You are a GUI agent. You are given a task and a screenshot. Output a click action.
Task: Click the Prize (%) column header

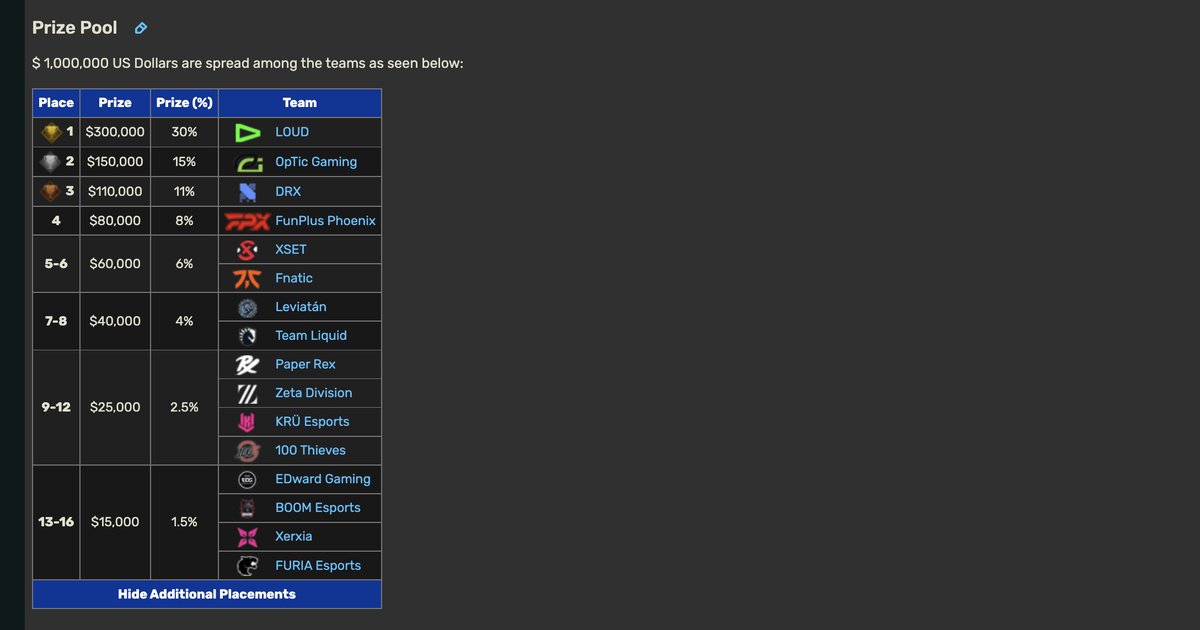184,103
